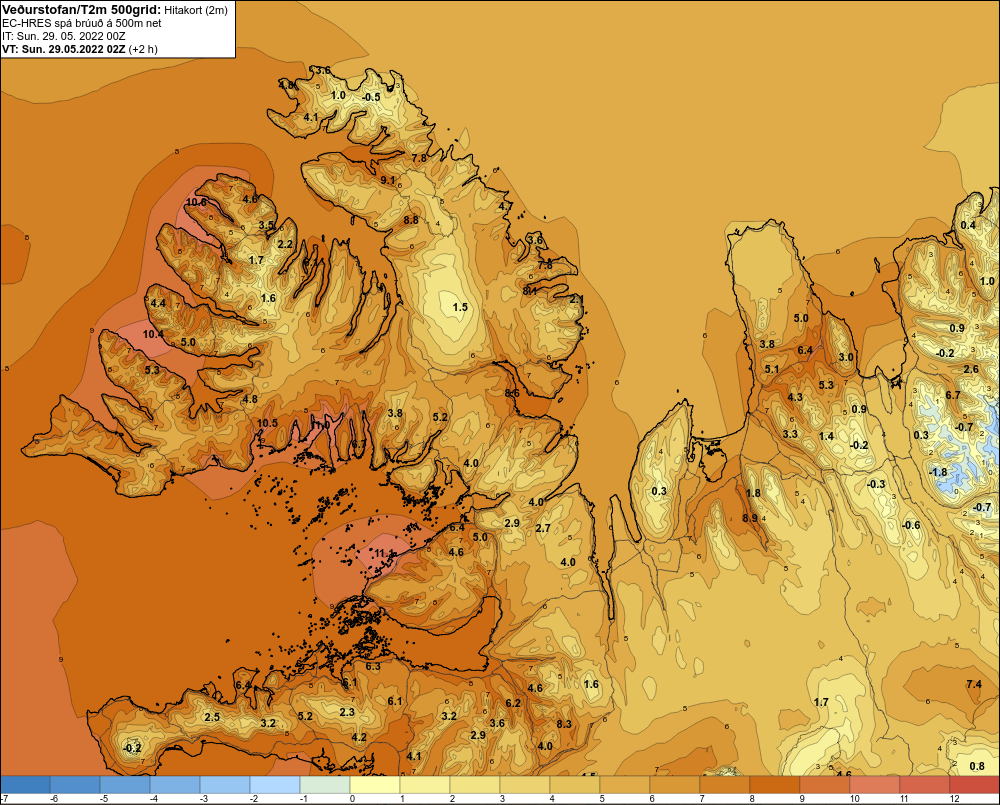Screen dimensions: 1000x805
Task: Click the 'EC-HRES spá brúuð á 500m net' line
Action: click(82, 23)
